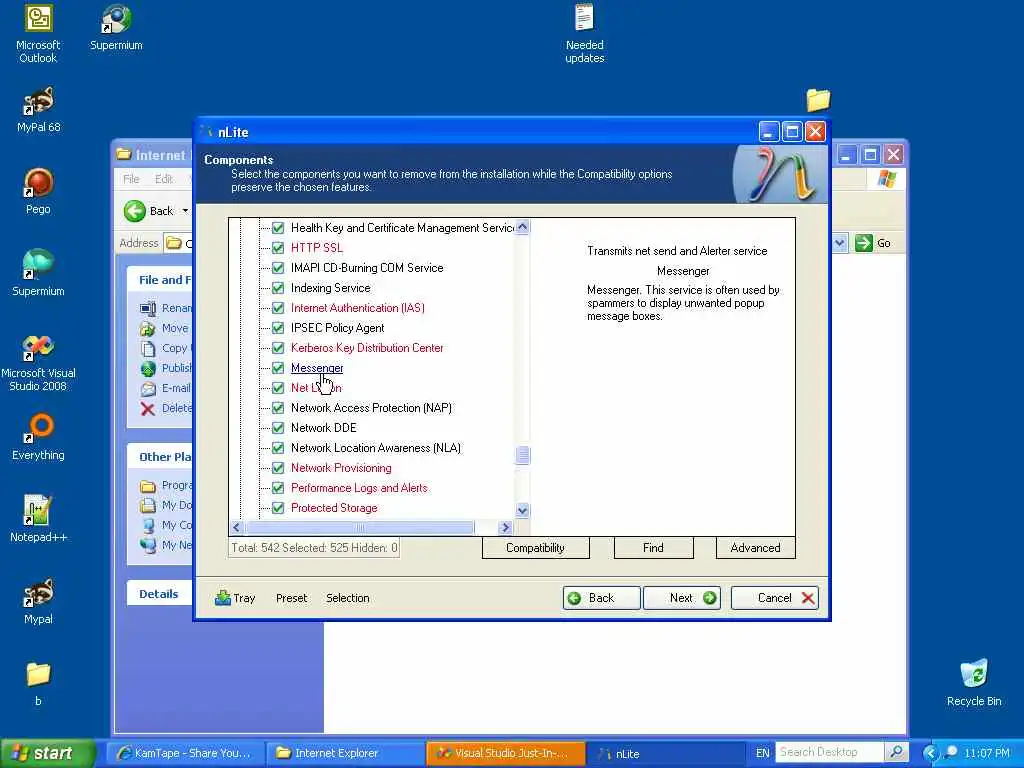Click the Tray icon in nLite
Viewport: 1024px width, 768px height.
click(223, 598)
